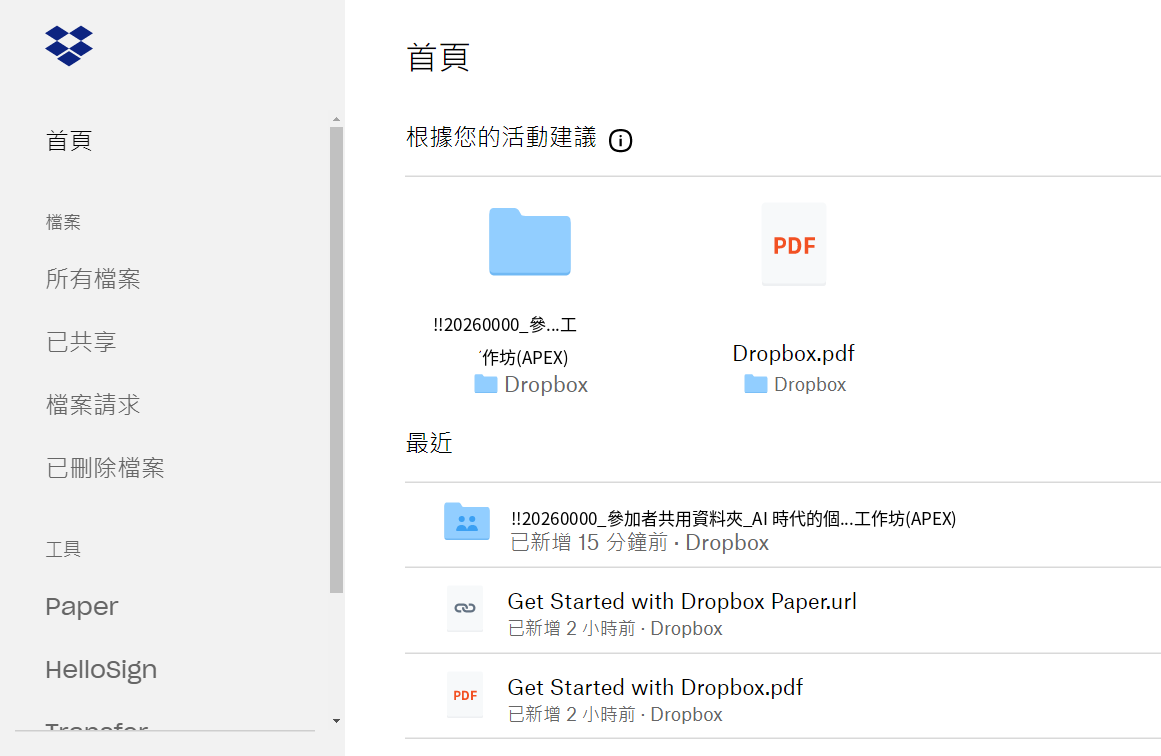The width and height of the screenshot is (1161, 756).
Task: Open HelloSign in the tools section
Action: 101,669
